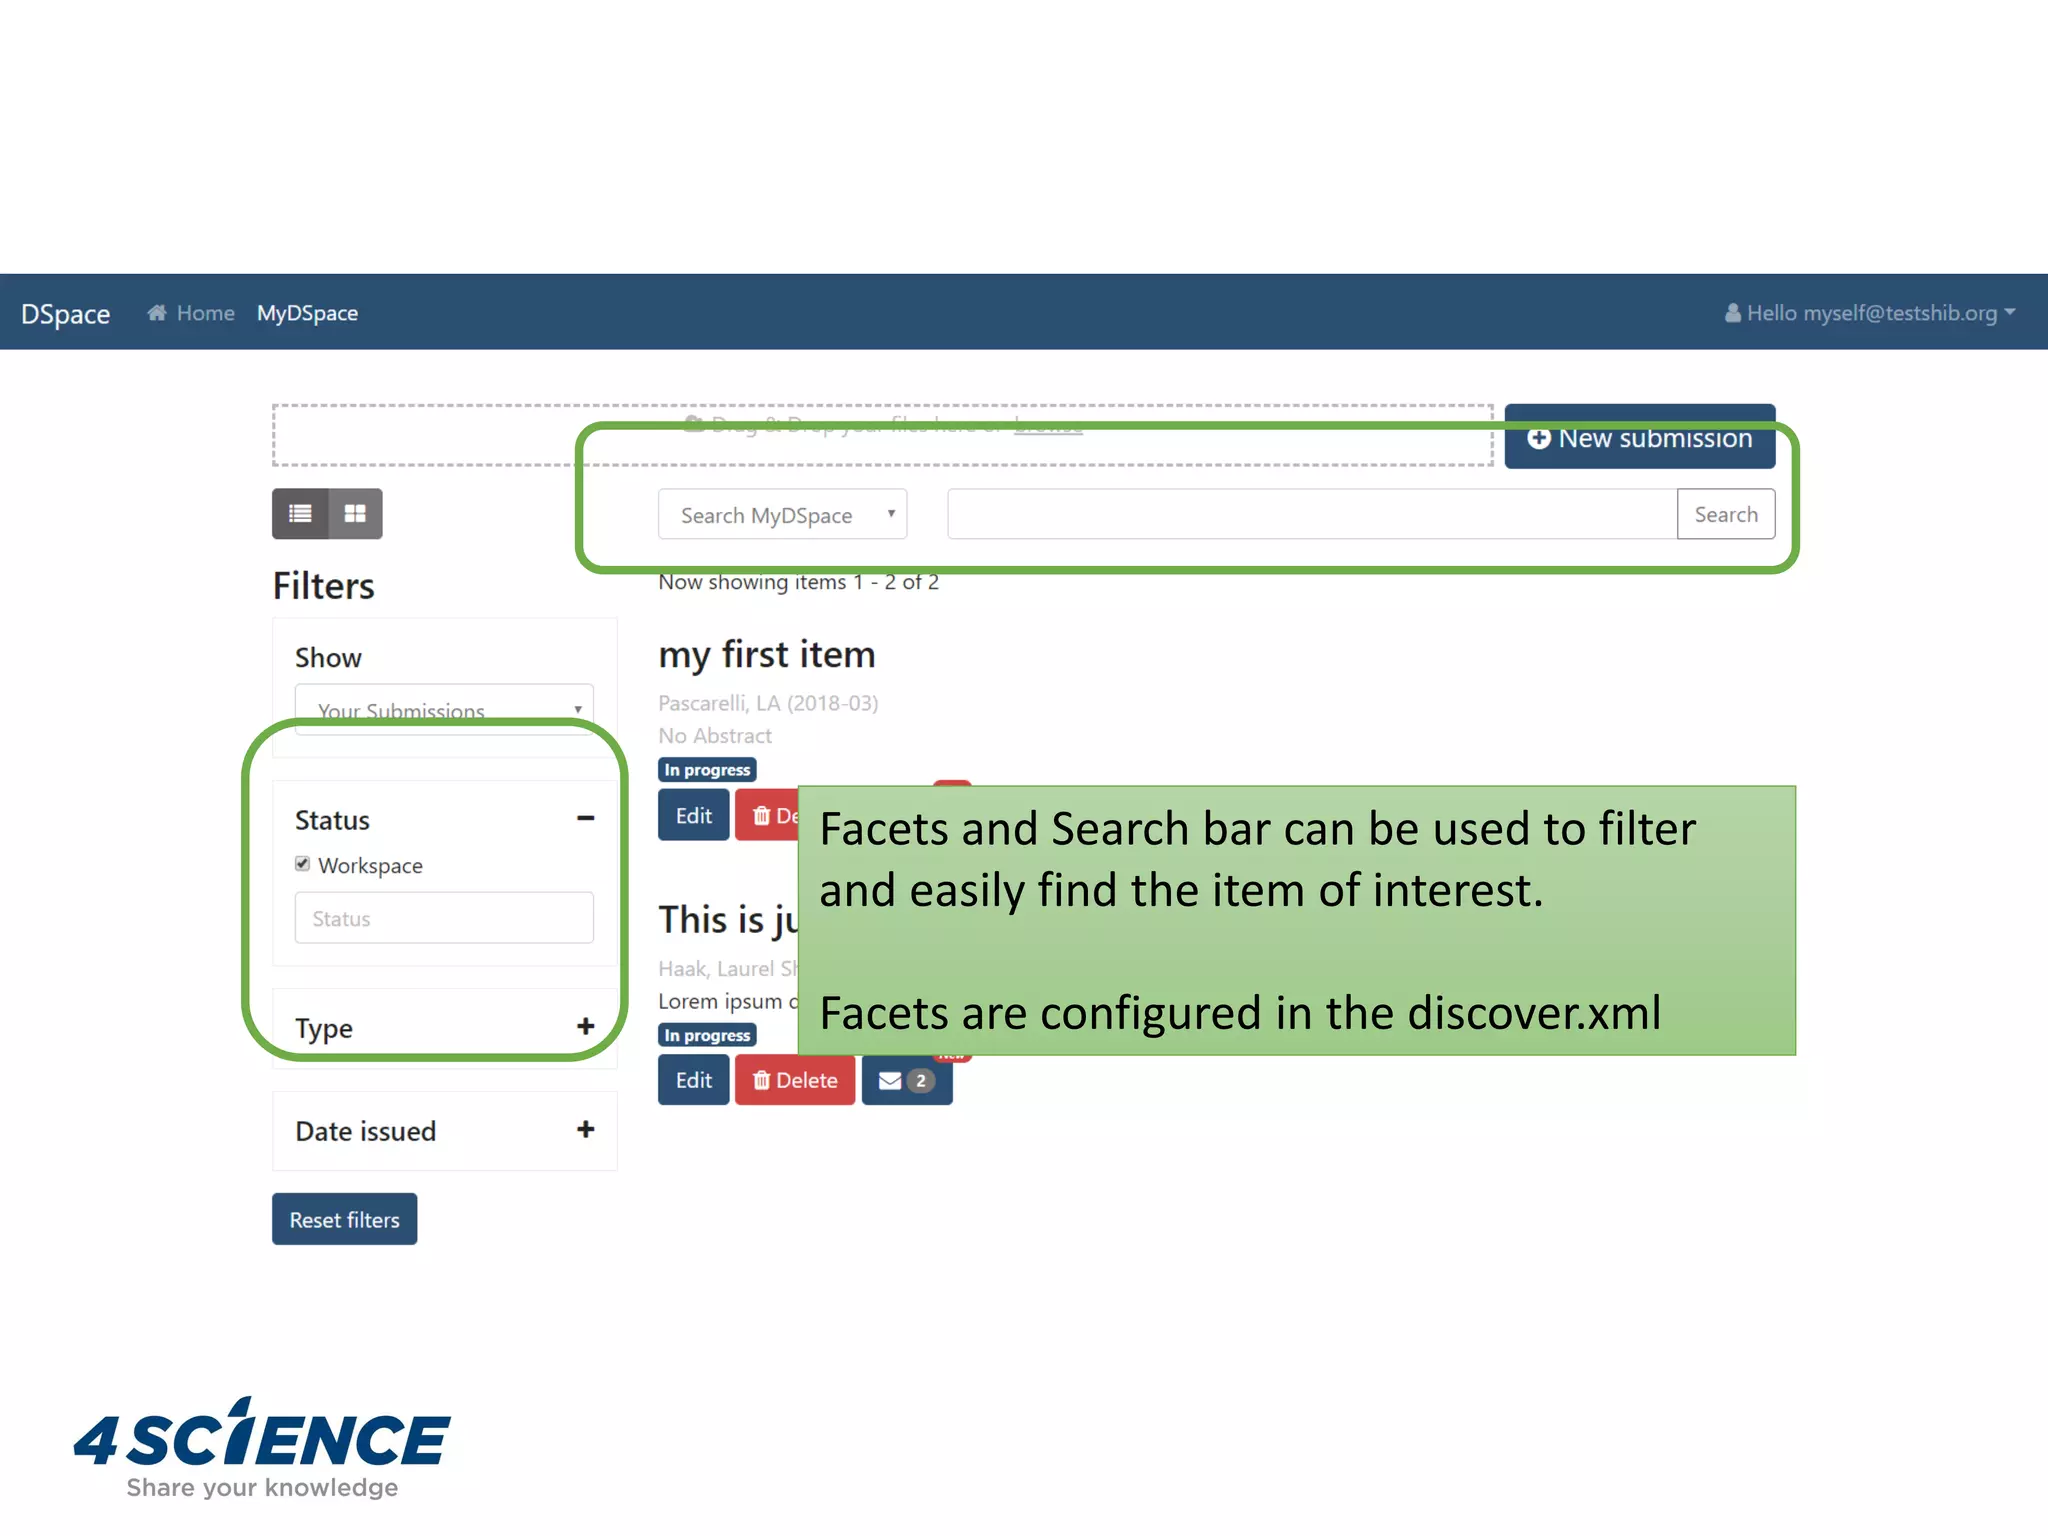Image resolution: width=2048 pixels, height=1536 pixels.
Task: Edit the second item beside Delete
Action: pyautogui.click(x=694, y=1080)
